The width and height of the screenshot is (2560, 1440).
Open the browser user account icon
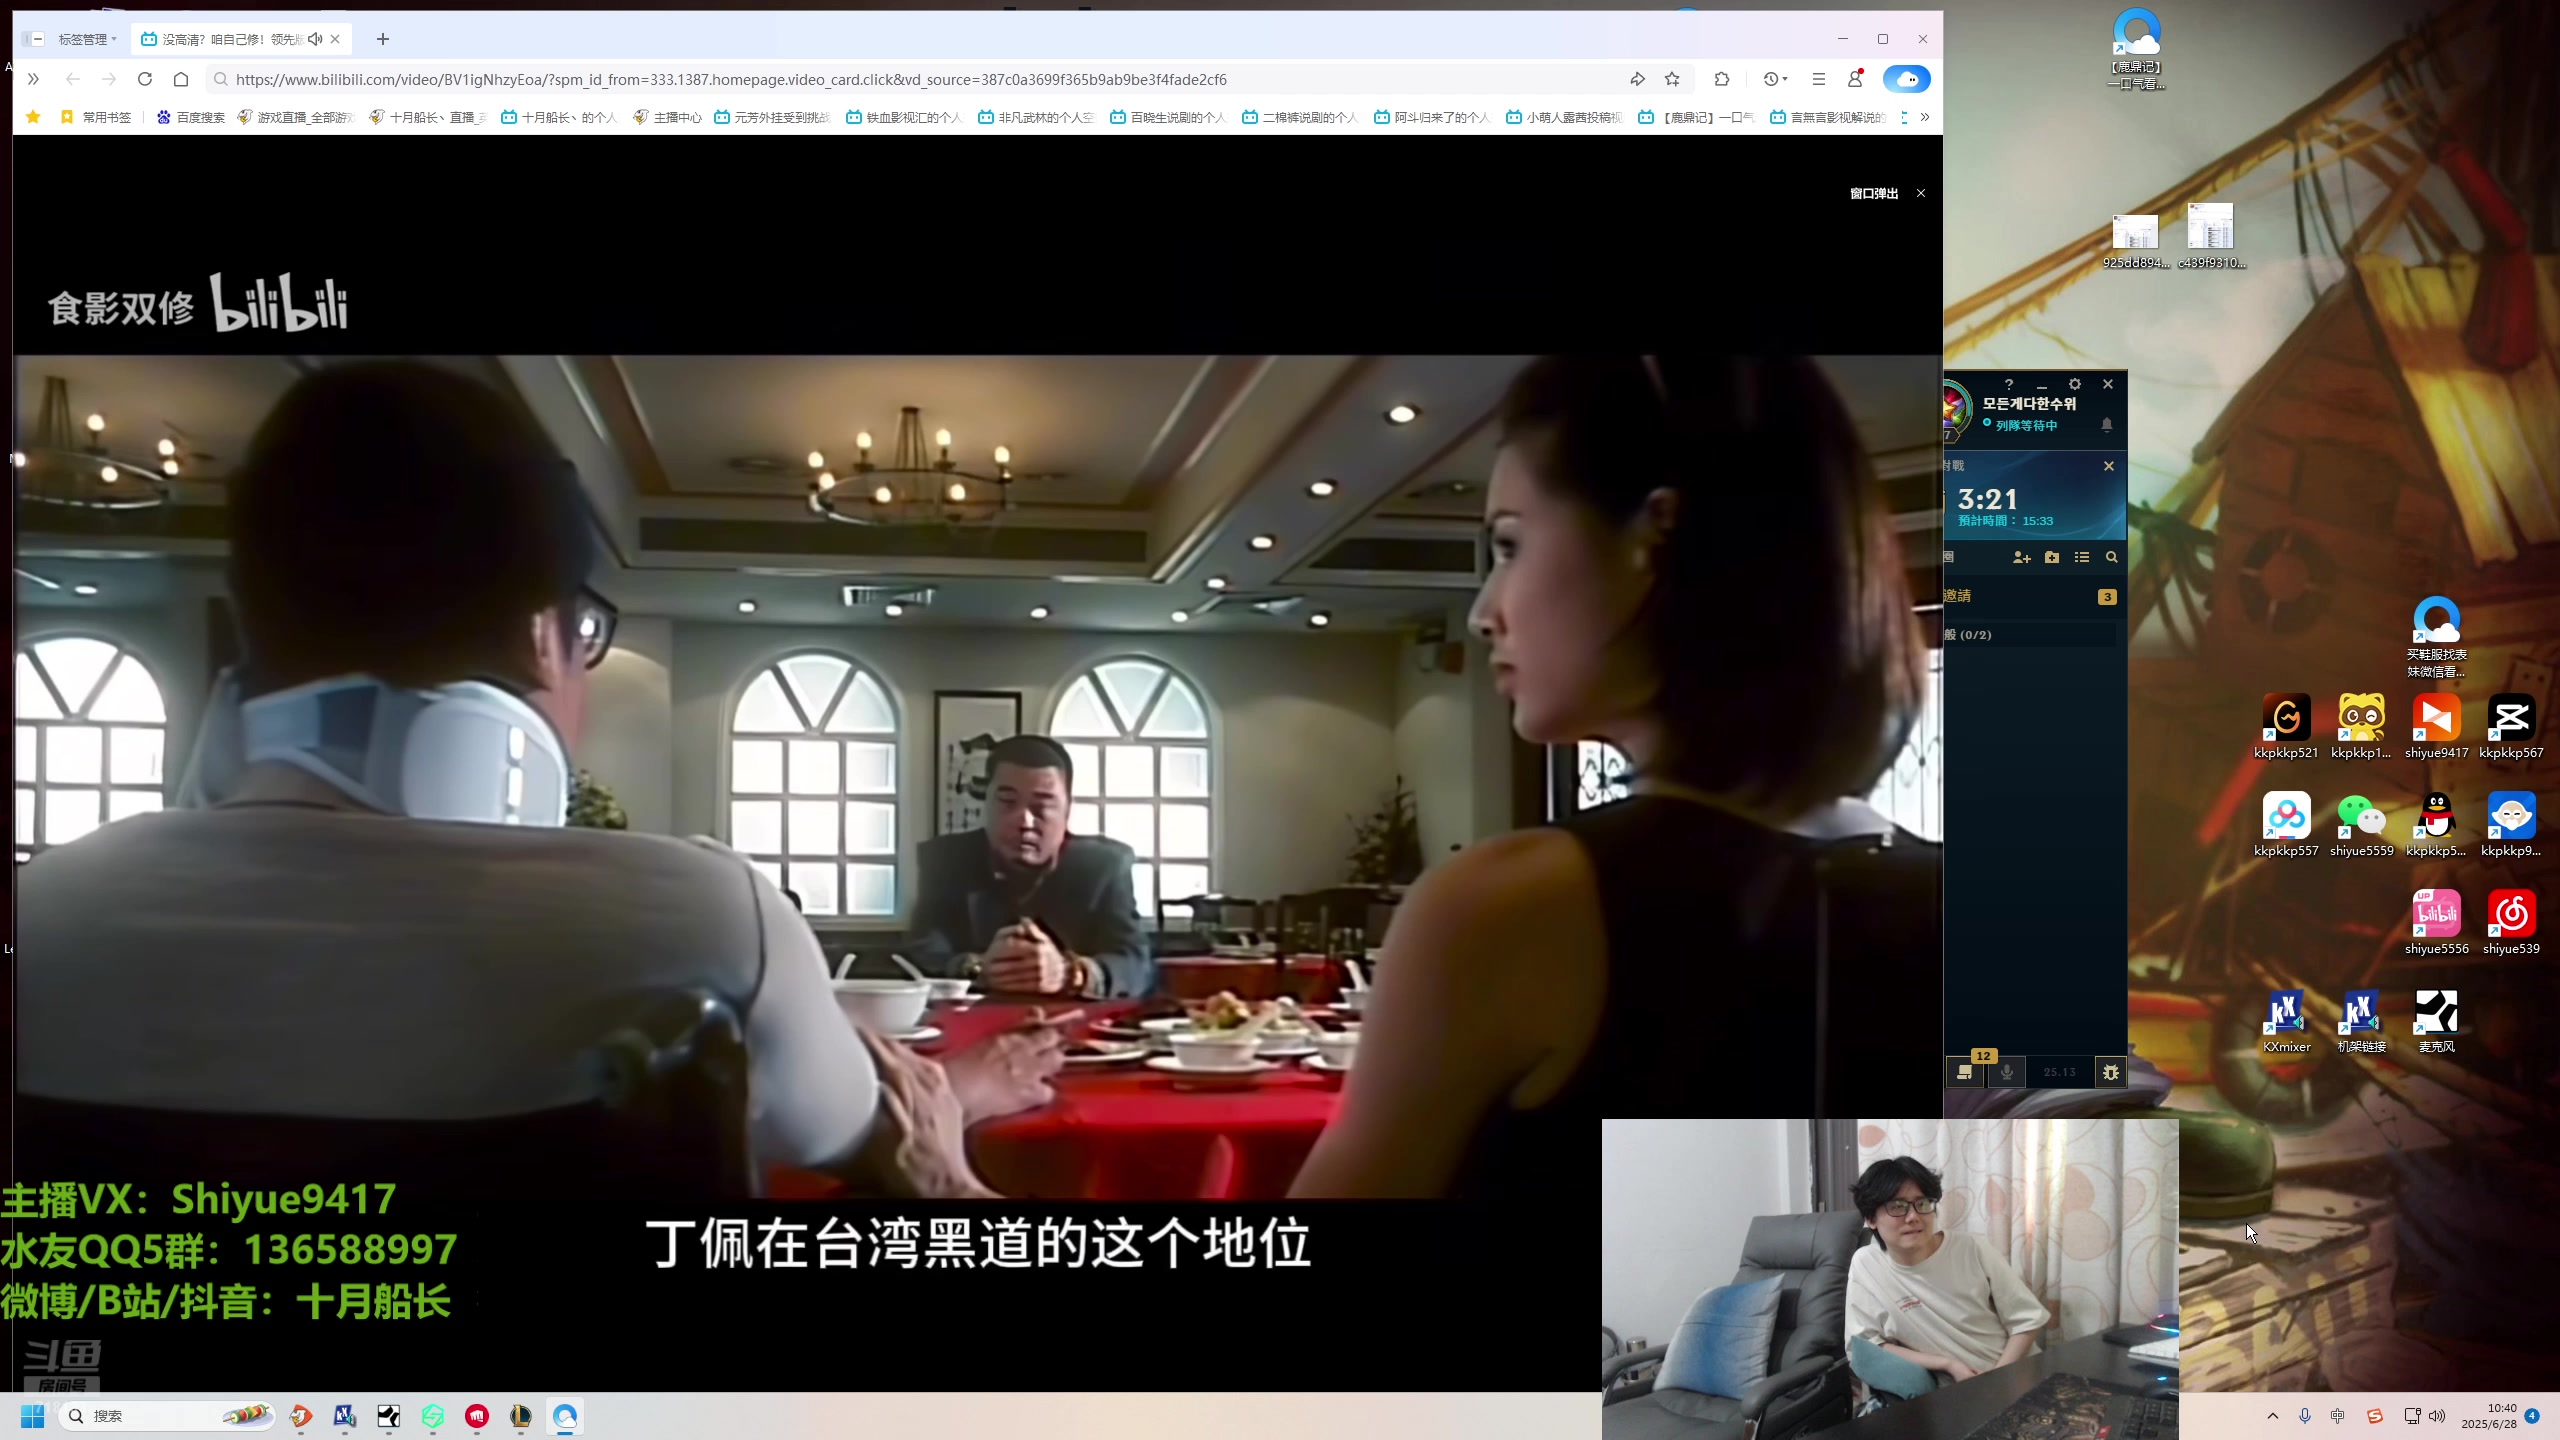pyautogui.click(x=1855, y=79)
